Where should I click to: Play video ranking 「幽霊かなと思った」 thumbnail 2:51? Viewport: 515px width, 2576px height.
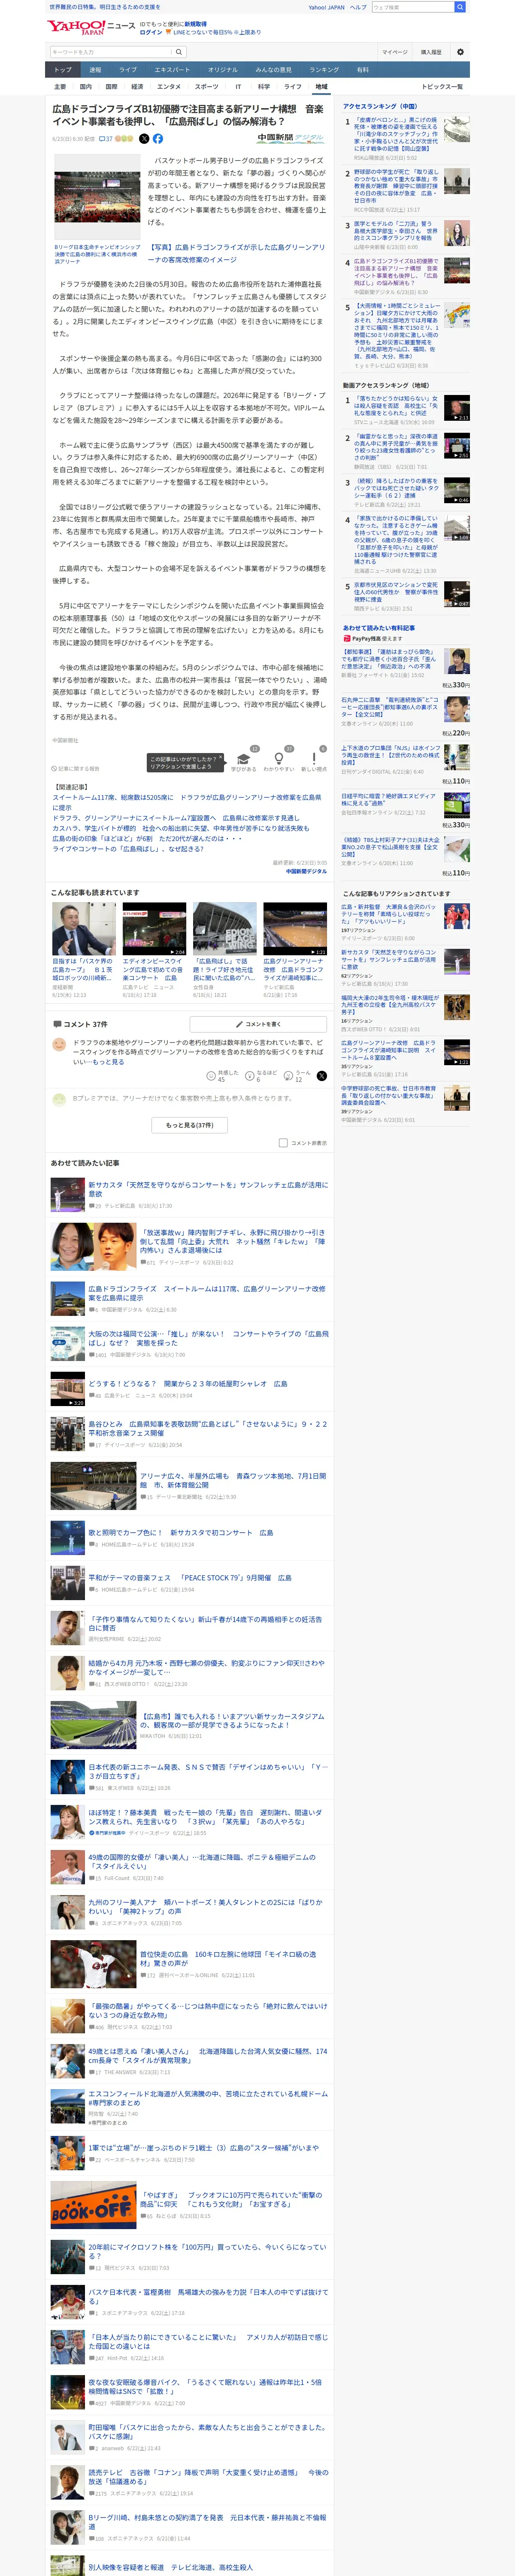pyautogui.click(x=457, y=446)
